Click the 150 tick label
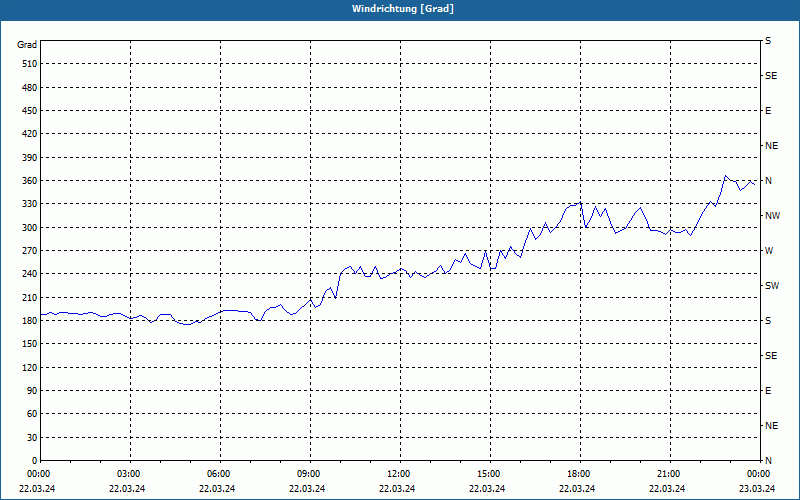This screenshot has width=800, height=500. coord(30,344)
